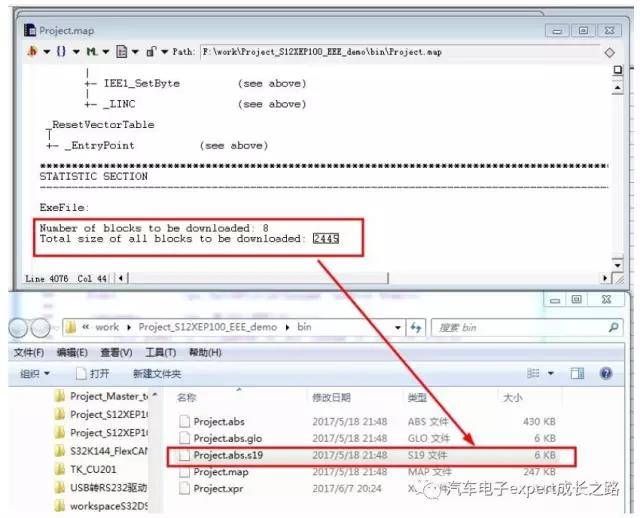
Task: Open the 组织 (Organize) dropdown
Action: pos(36,373)
